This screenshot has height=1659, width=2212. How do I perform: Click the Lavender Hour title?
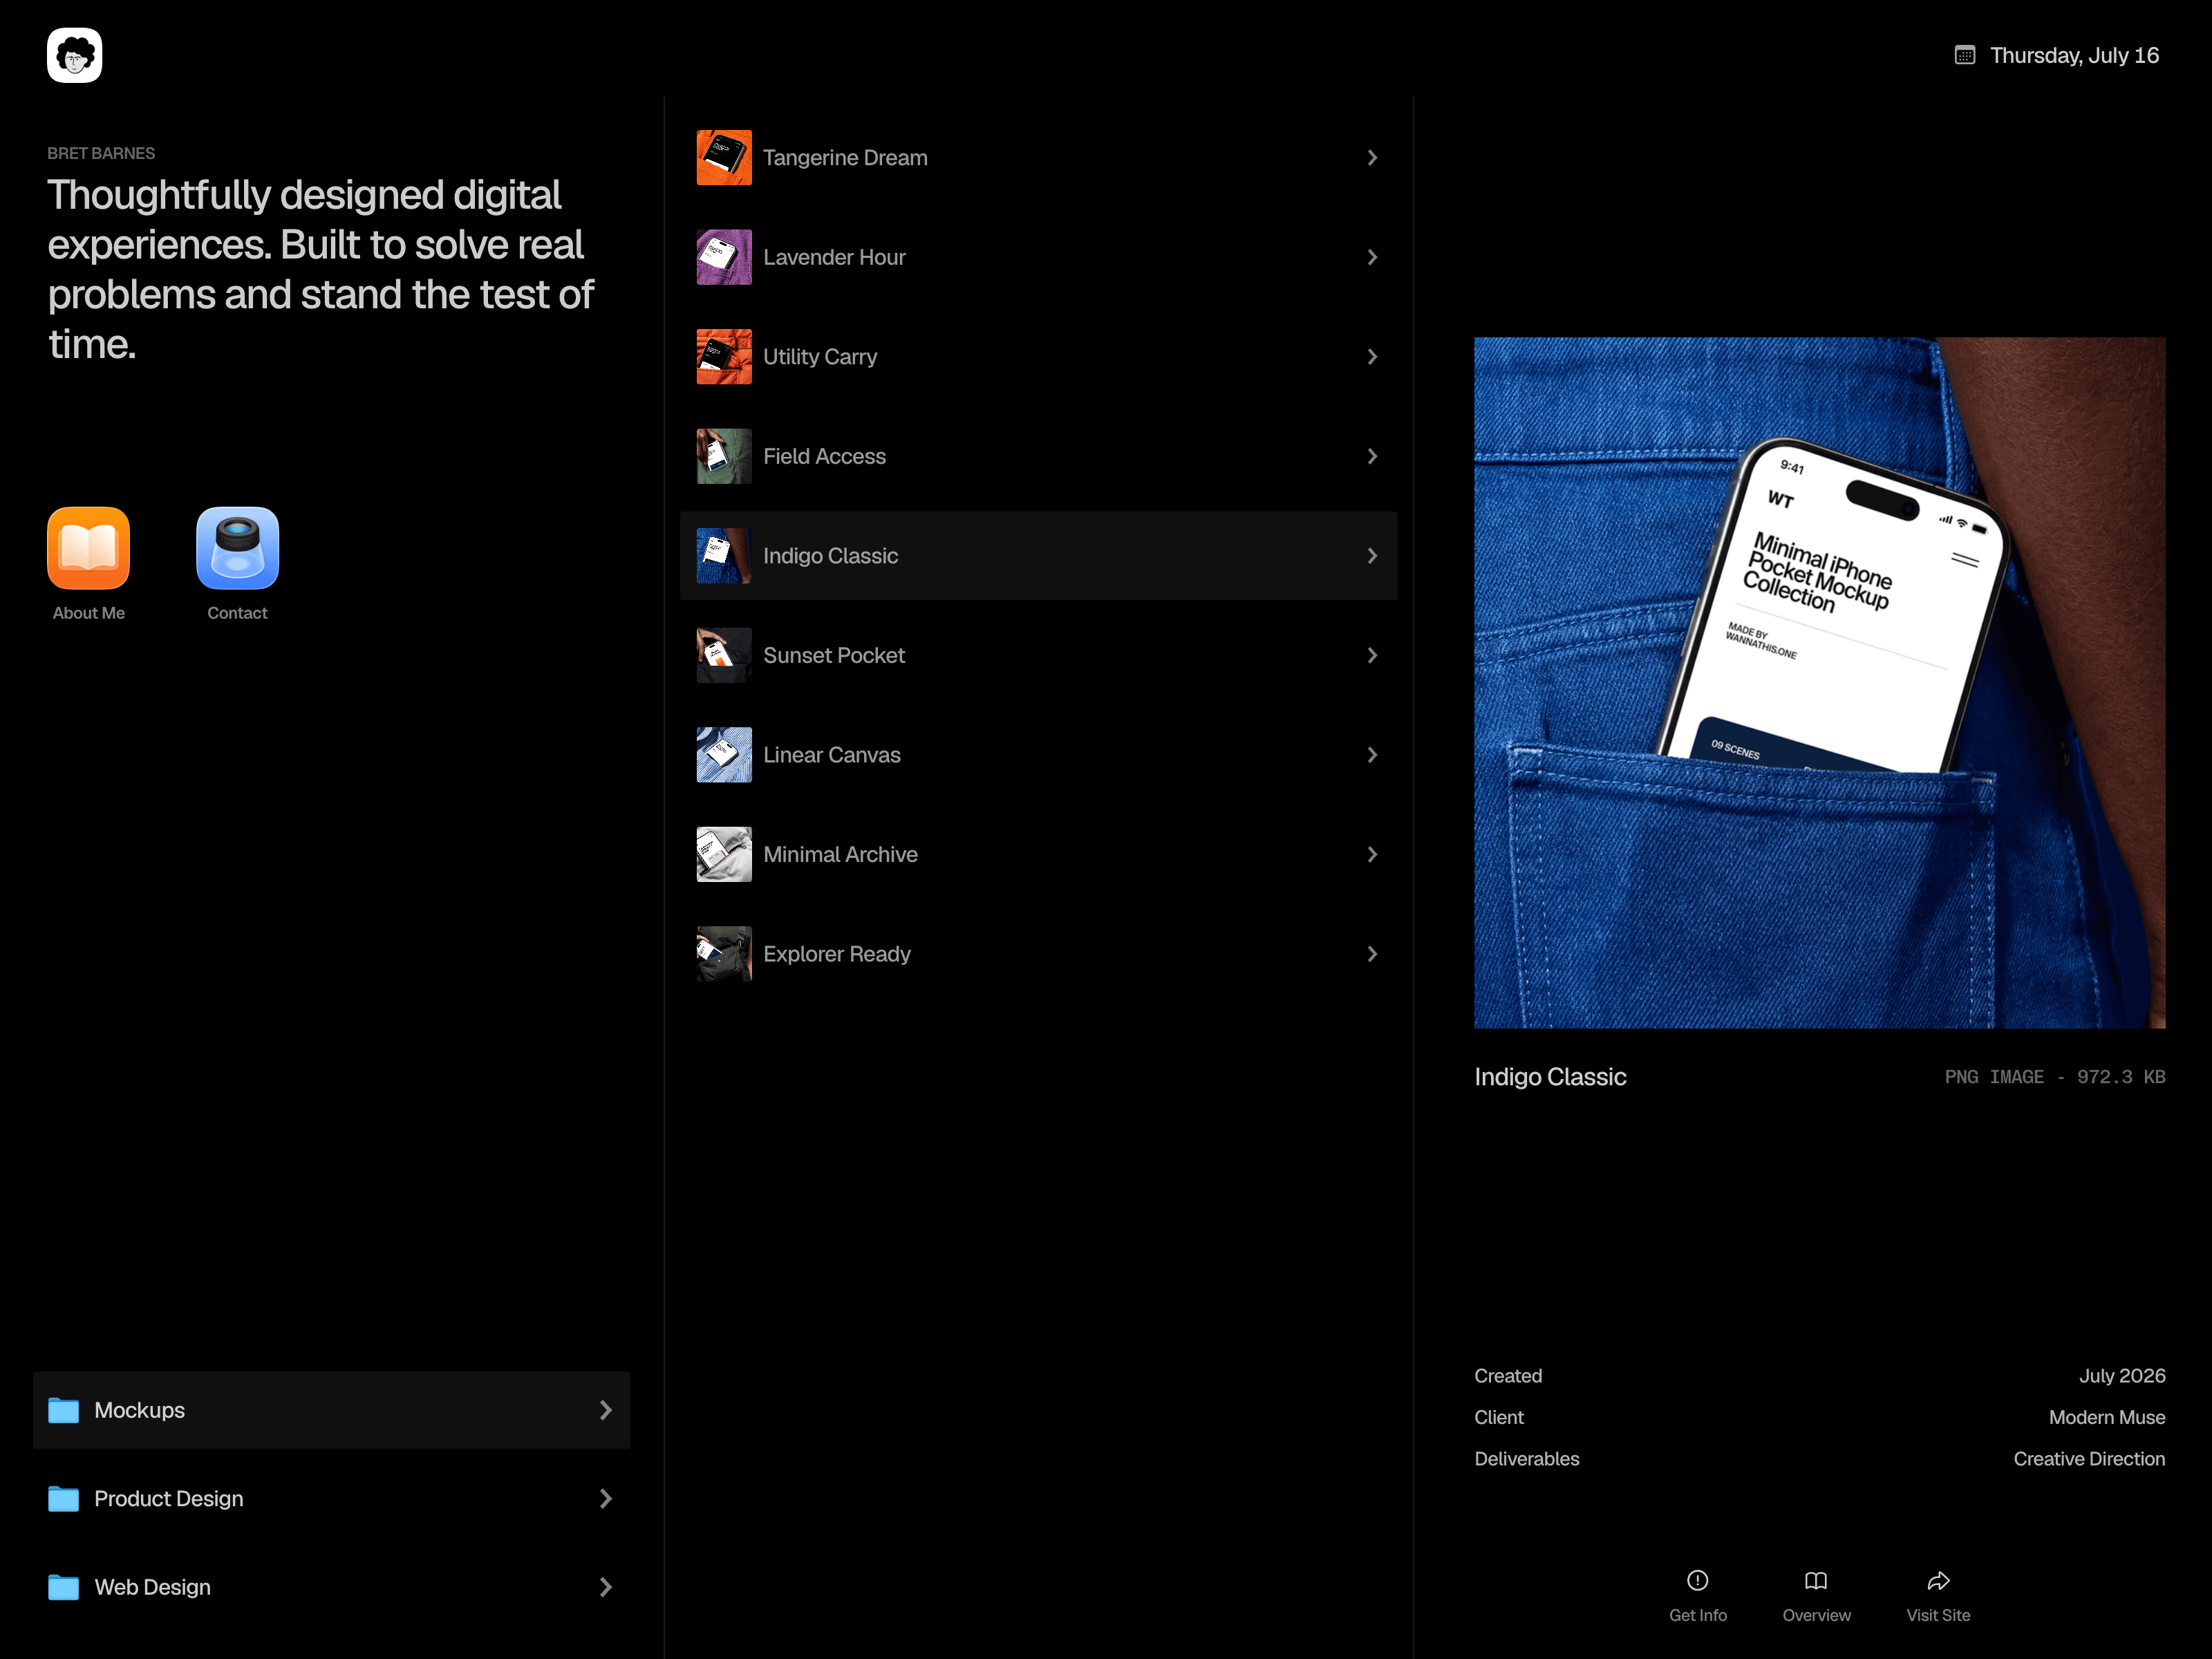834,257
